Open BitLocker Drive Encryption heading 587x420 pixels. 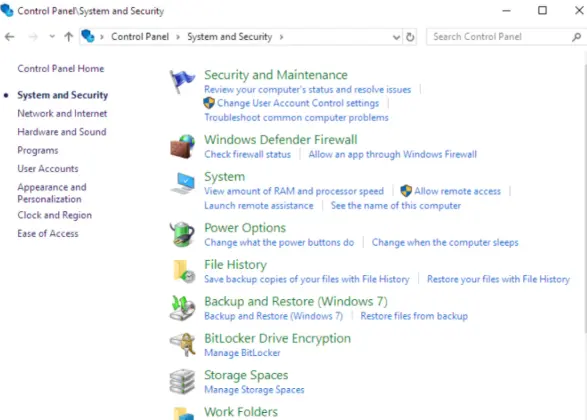pyautogui.click(x=277, y=338)
